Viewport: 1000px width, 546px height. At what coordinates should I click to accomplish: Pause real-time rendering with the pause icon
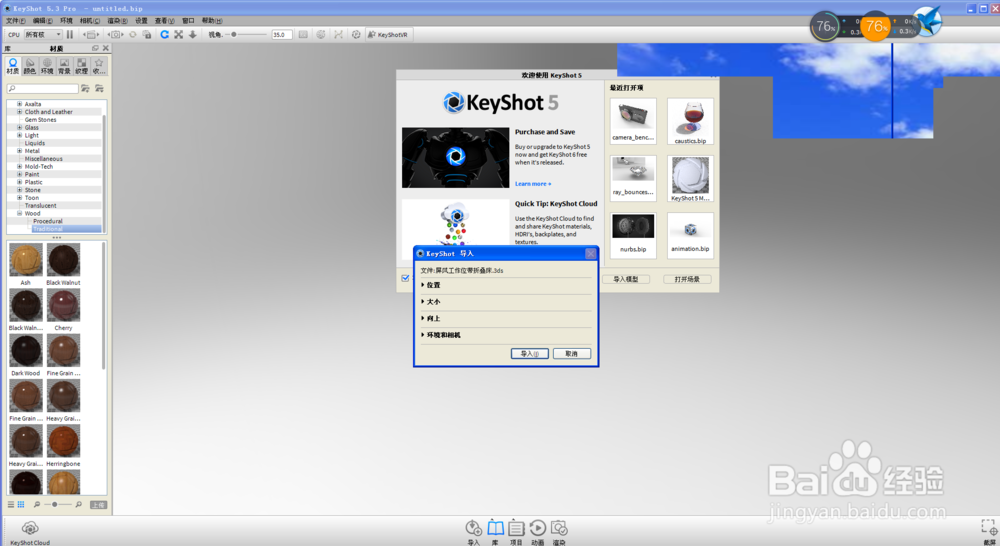click(x=70, y=34)
